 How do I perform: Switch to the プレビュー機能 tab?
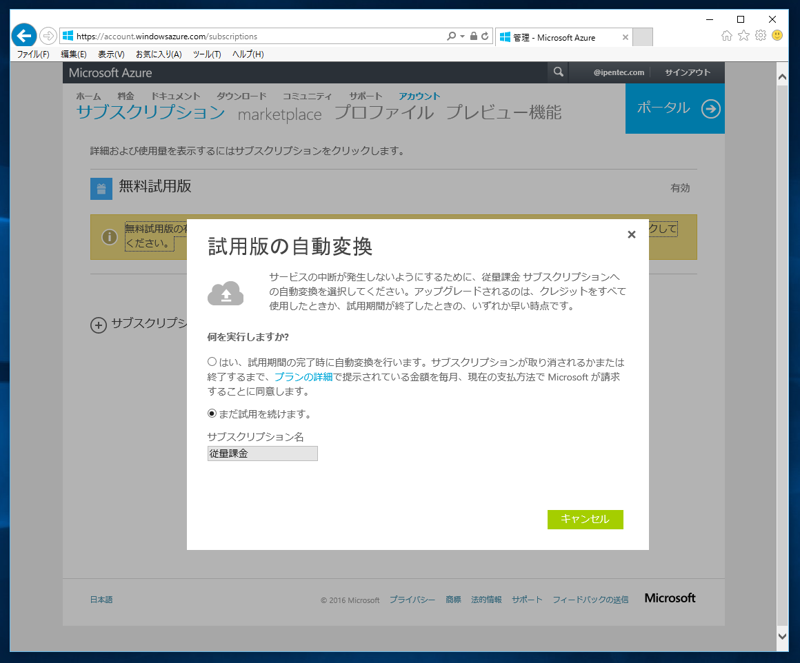point(504,112)
